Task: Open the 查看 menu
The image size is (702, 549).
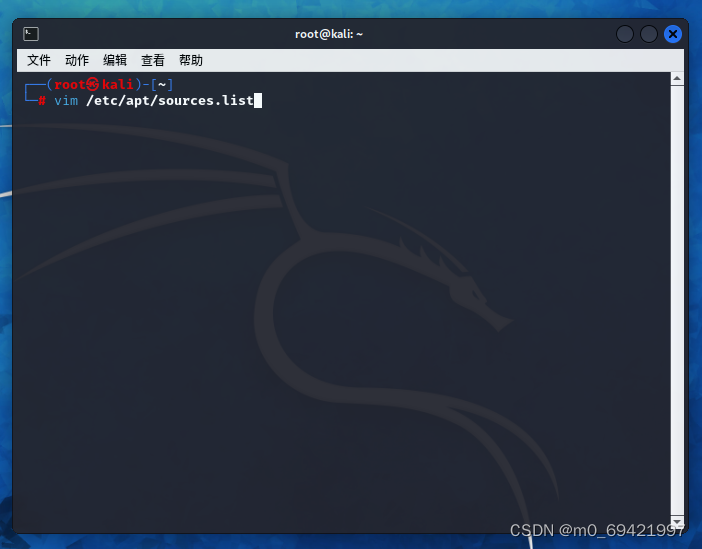Action: (x=153, y=60)
